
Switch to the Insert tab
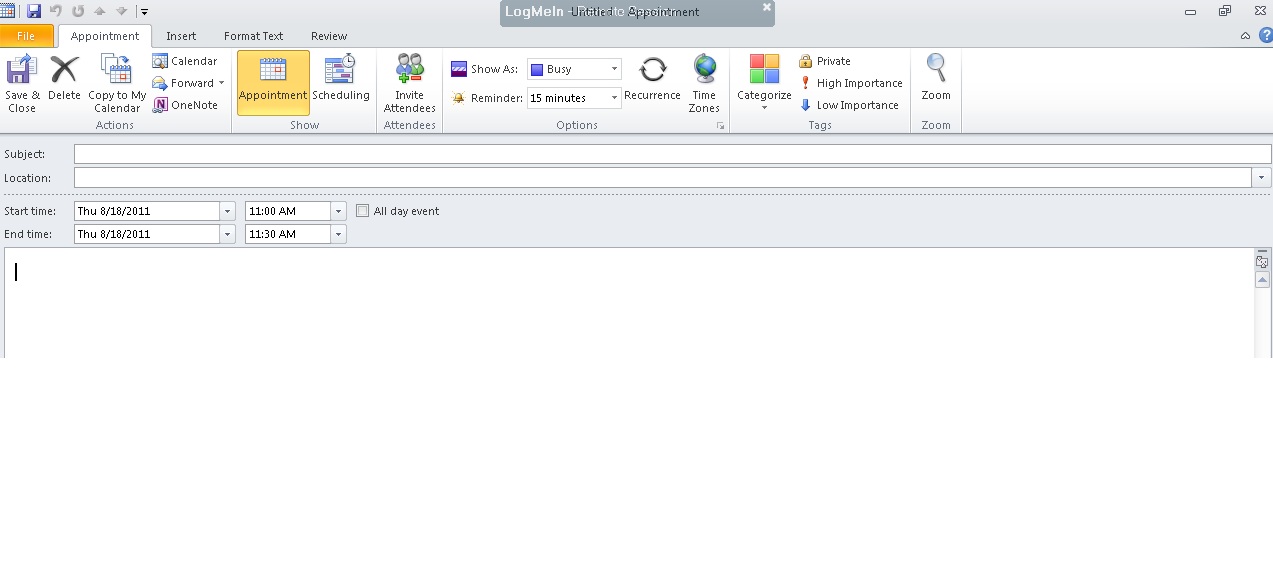tap(181, 36)
